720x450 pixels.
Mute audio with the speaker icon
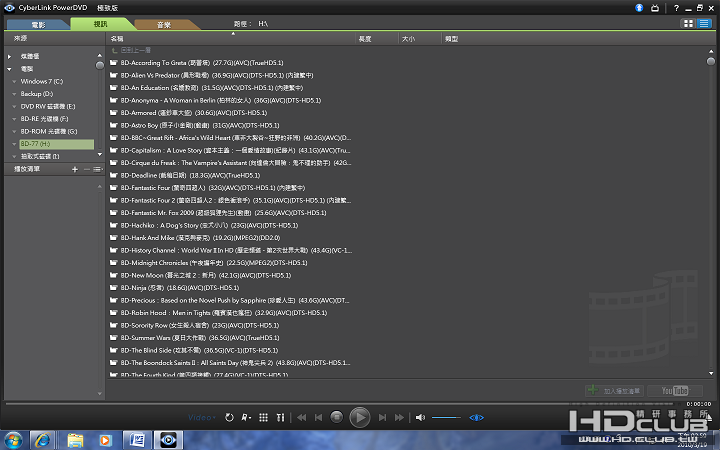pos(420,417)
